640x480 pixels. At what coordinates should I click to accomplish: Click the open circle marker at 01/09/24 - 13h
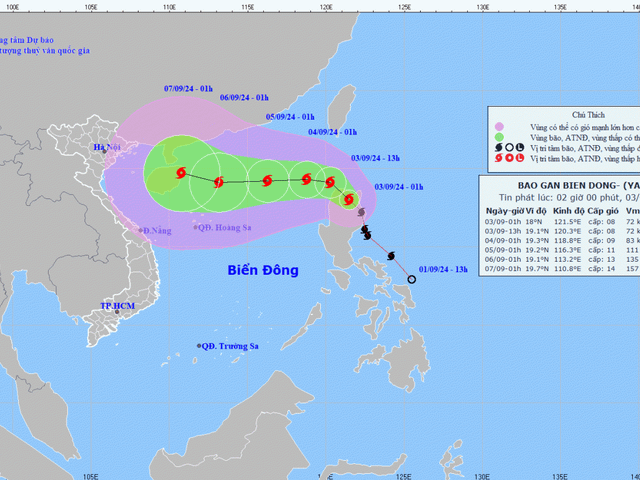tap(412, 279)
